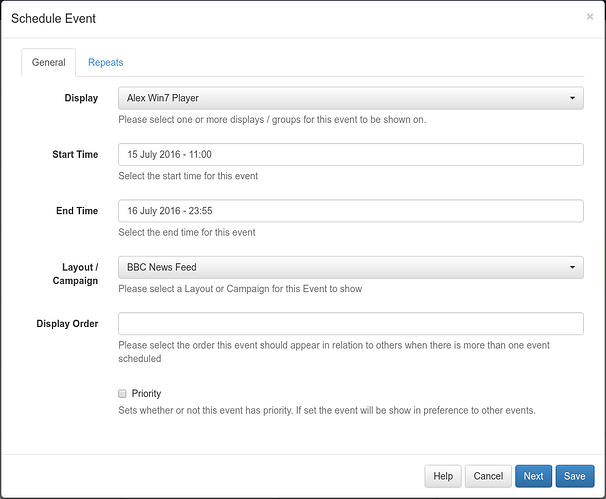Expand the Layout / Campaign dropdown
The height and width of the screenshot is (499, 606).
click(350, 267)
